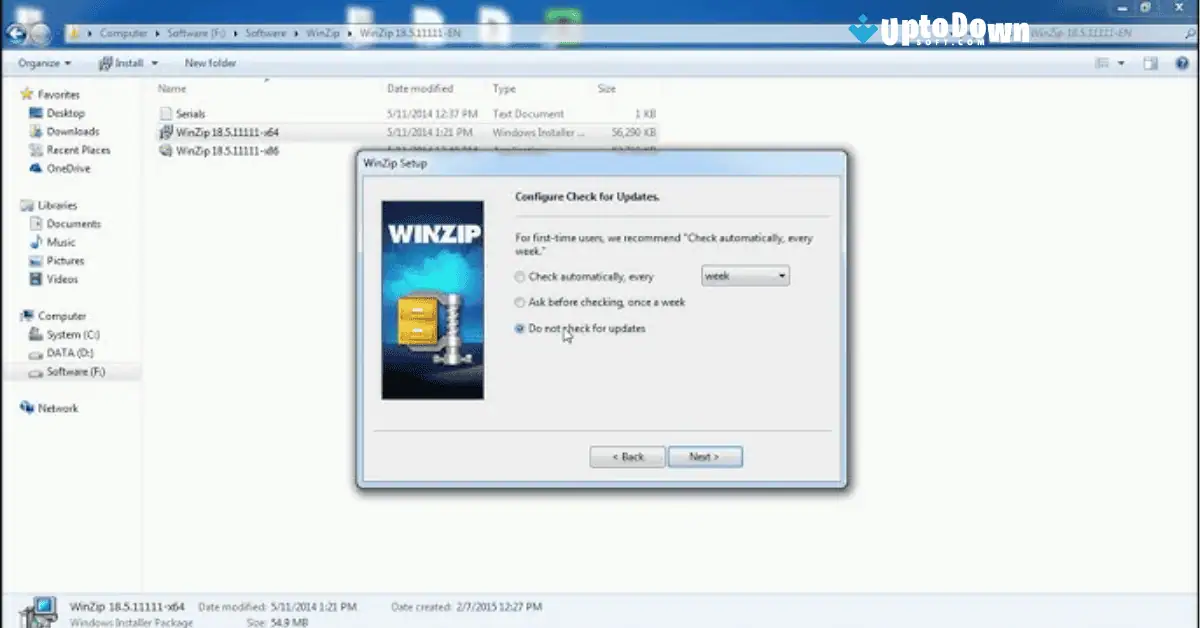Open the week frequency dropdown

[x=782, y=275]
